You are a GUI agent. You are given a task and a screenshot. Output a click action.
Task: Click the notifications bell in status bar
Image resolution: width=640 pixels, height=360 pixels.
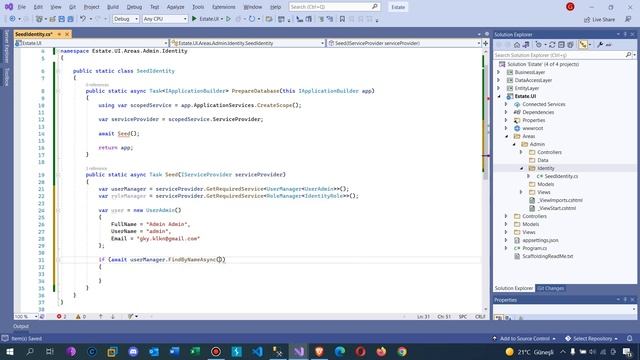(x=629, y=338)
